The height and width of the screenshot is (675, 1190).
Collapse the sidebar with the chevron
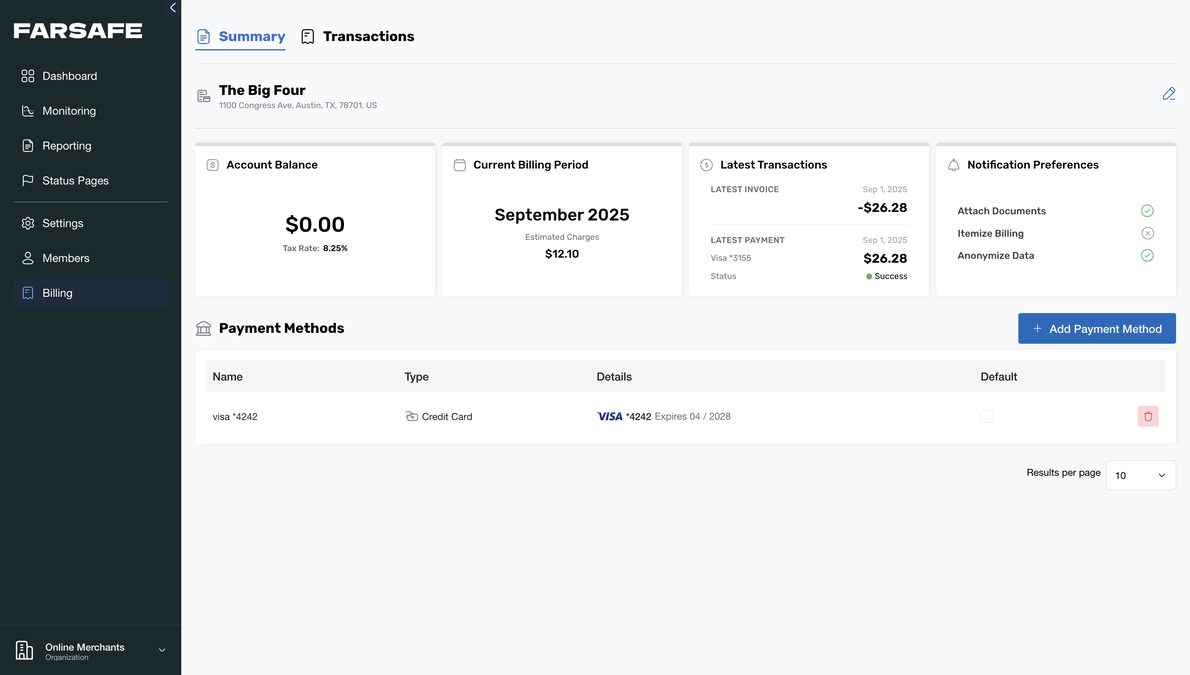(x=172, y=7)
